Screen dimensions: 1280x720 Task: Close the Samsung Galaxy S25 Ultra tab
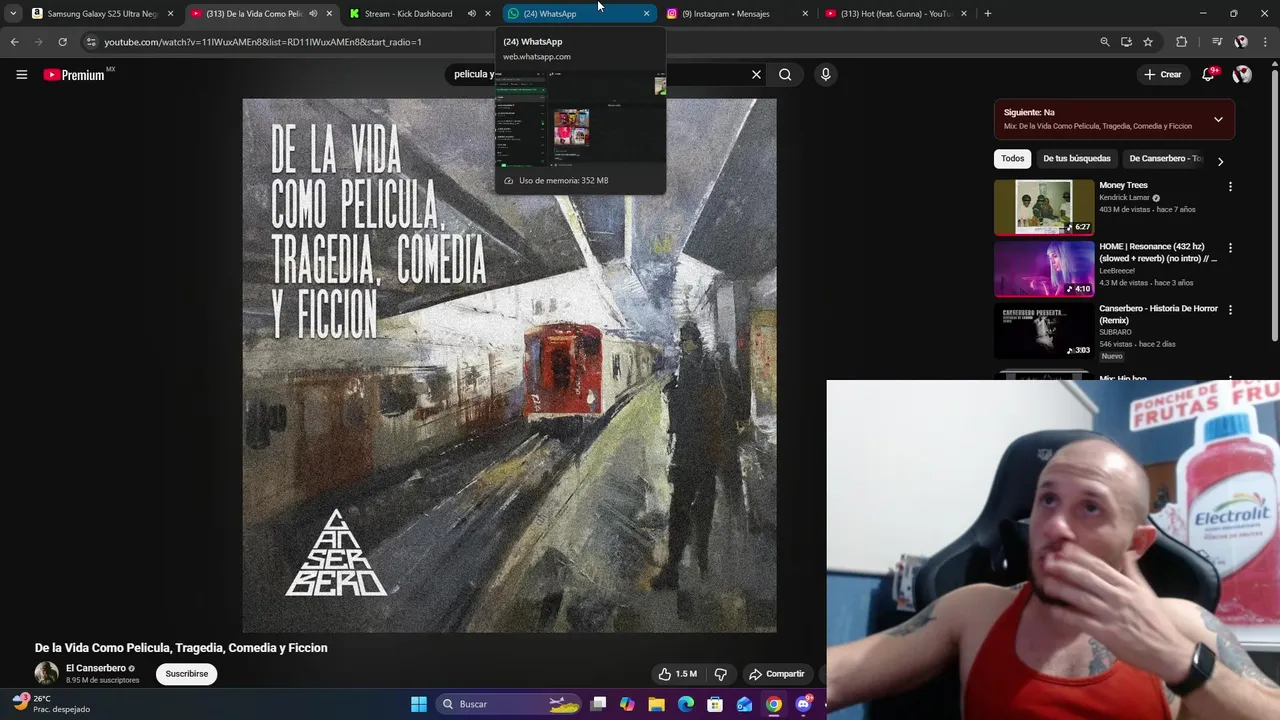click(171, 13)
